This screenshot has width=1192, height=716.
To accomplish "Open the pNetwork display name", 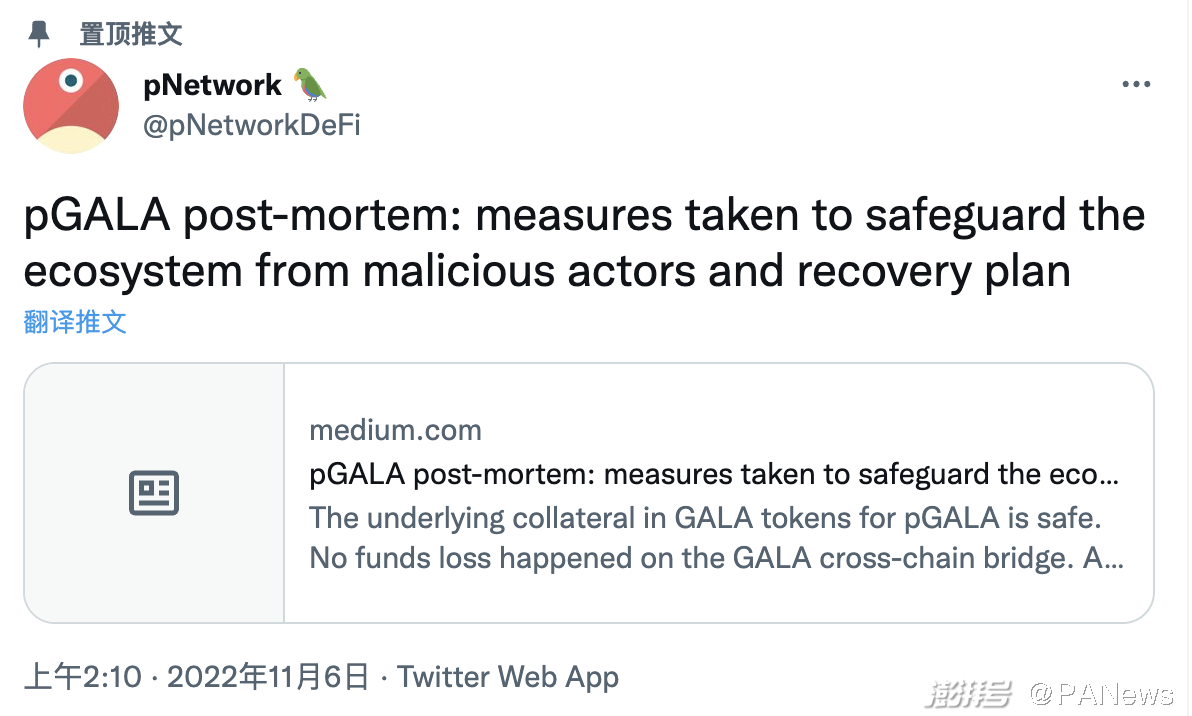I will [212, 85].
